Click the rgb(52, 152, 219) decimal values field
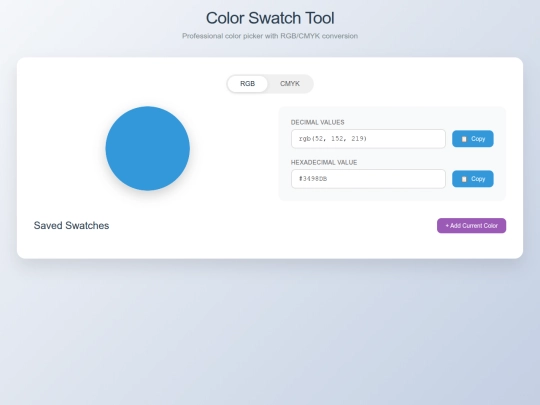Image resolution: width=540 pixels, height=405 pixels. tap(368, 139)
